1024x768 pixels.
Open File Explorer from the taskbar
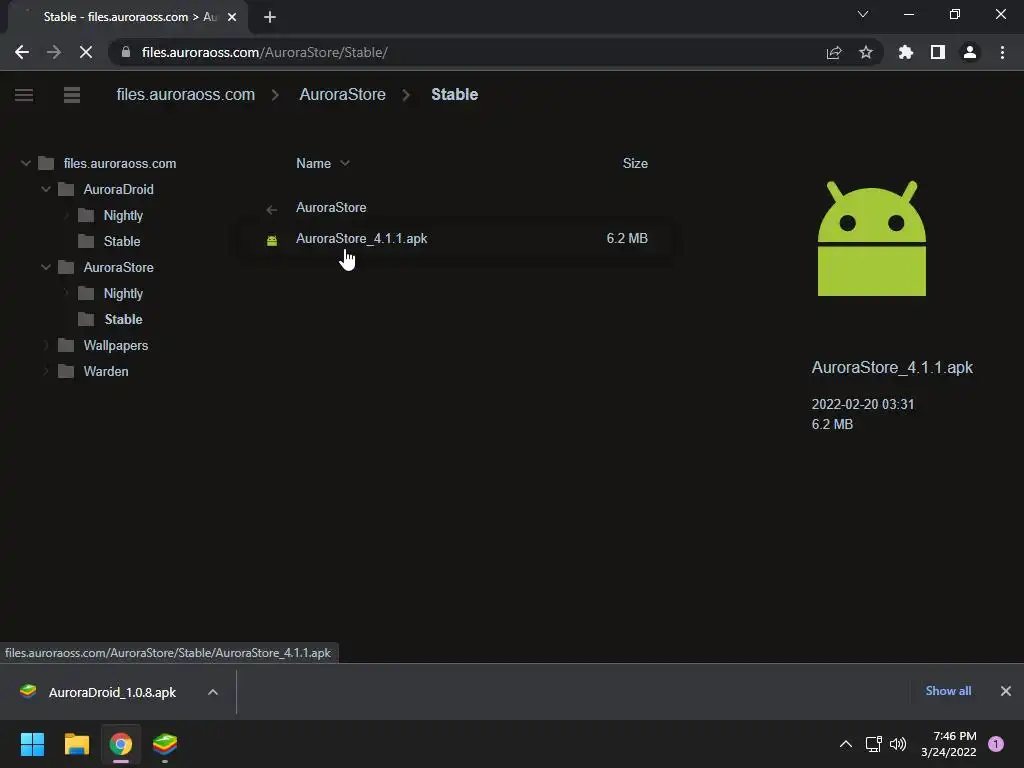tap(77, 744)
